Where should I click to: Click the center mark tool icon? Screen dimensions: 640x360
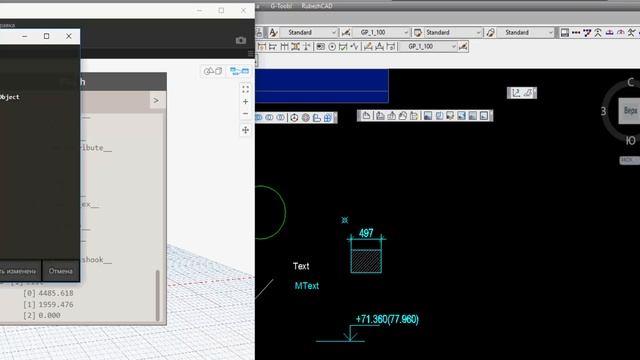pyautogui.click(x=332, y=47)
